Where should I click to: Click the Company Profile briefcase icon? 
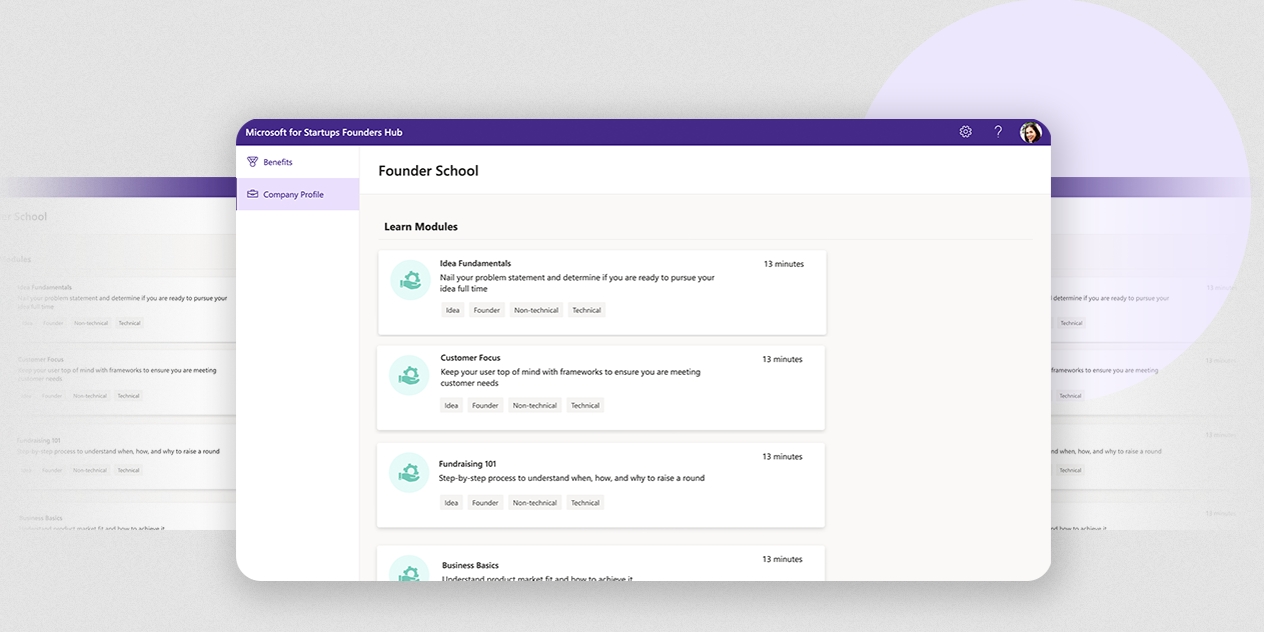(252, 194)
